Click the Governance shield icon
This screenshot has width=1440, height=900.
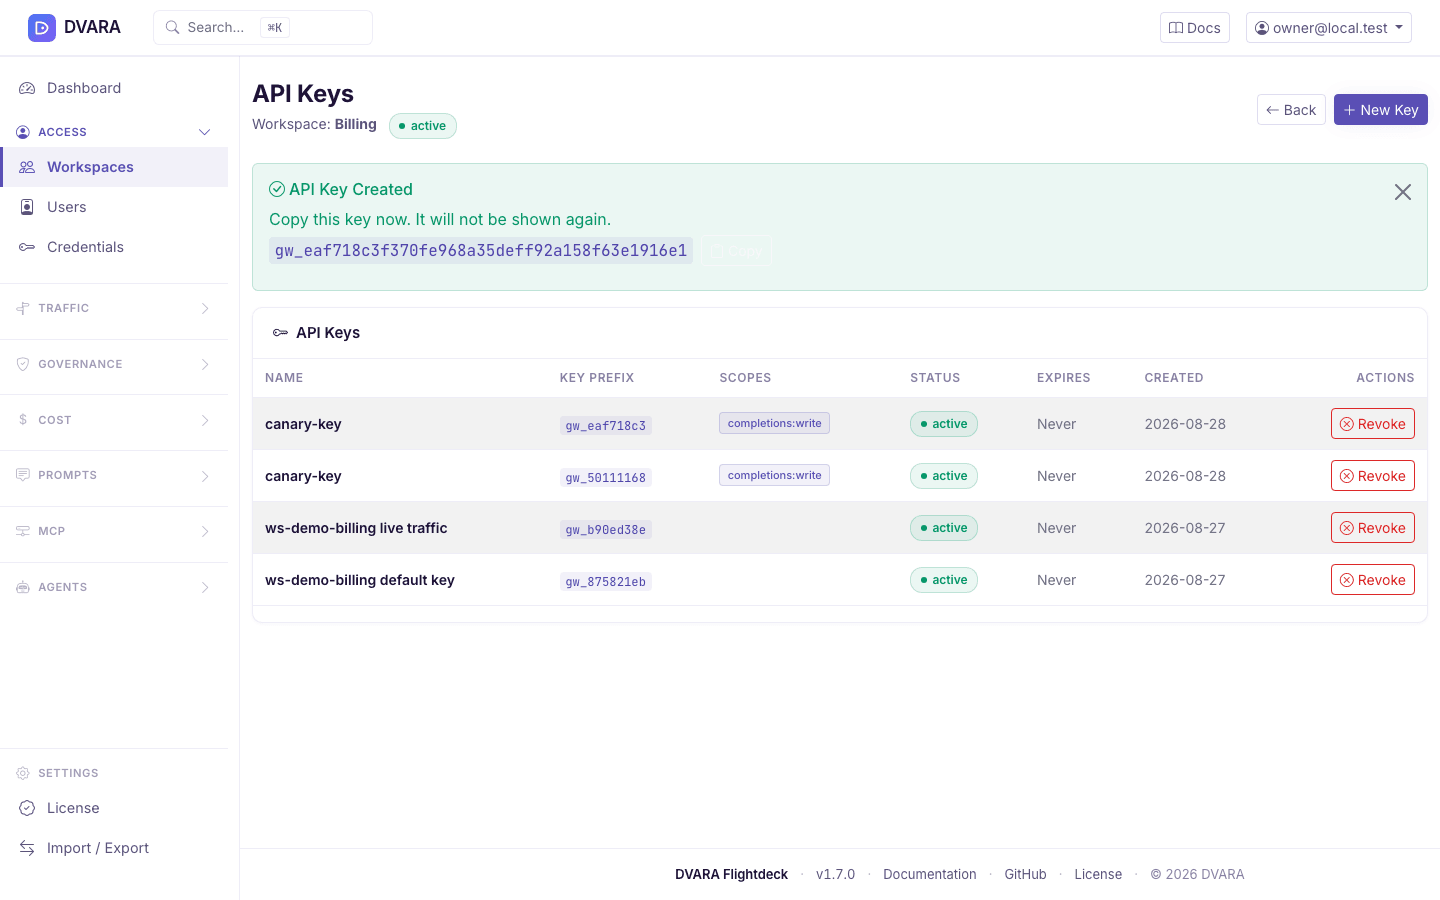coord(23,364)
